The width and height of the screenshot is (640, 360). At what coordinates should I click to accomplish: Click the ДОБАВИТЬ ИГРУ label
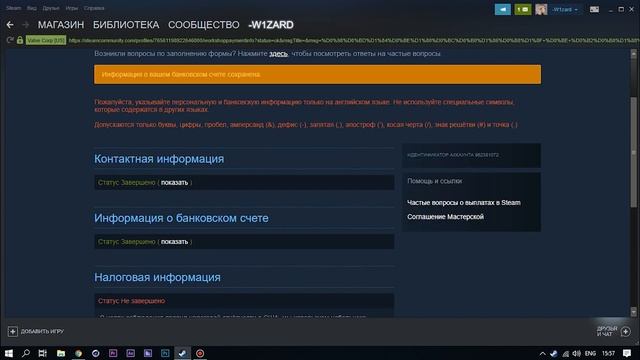[42, 331]
